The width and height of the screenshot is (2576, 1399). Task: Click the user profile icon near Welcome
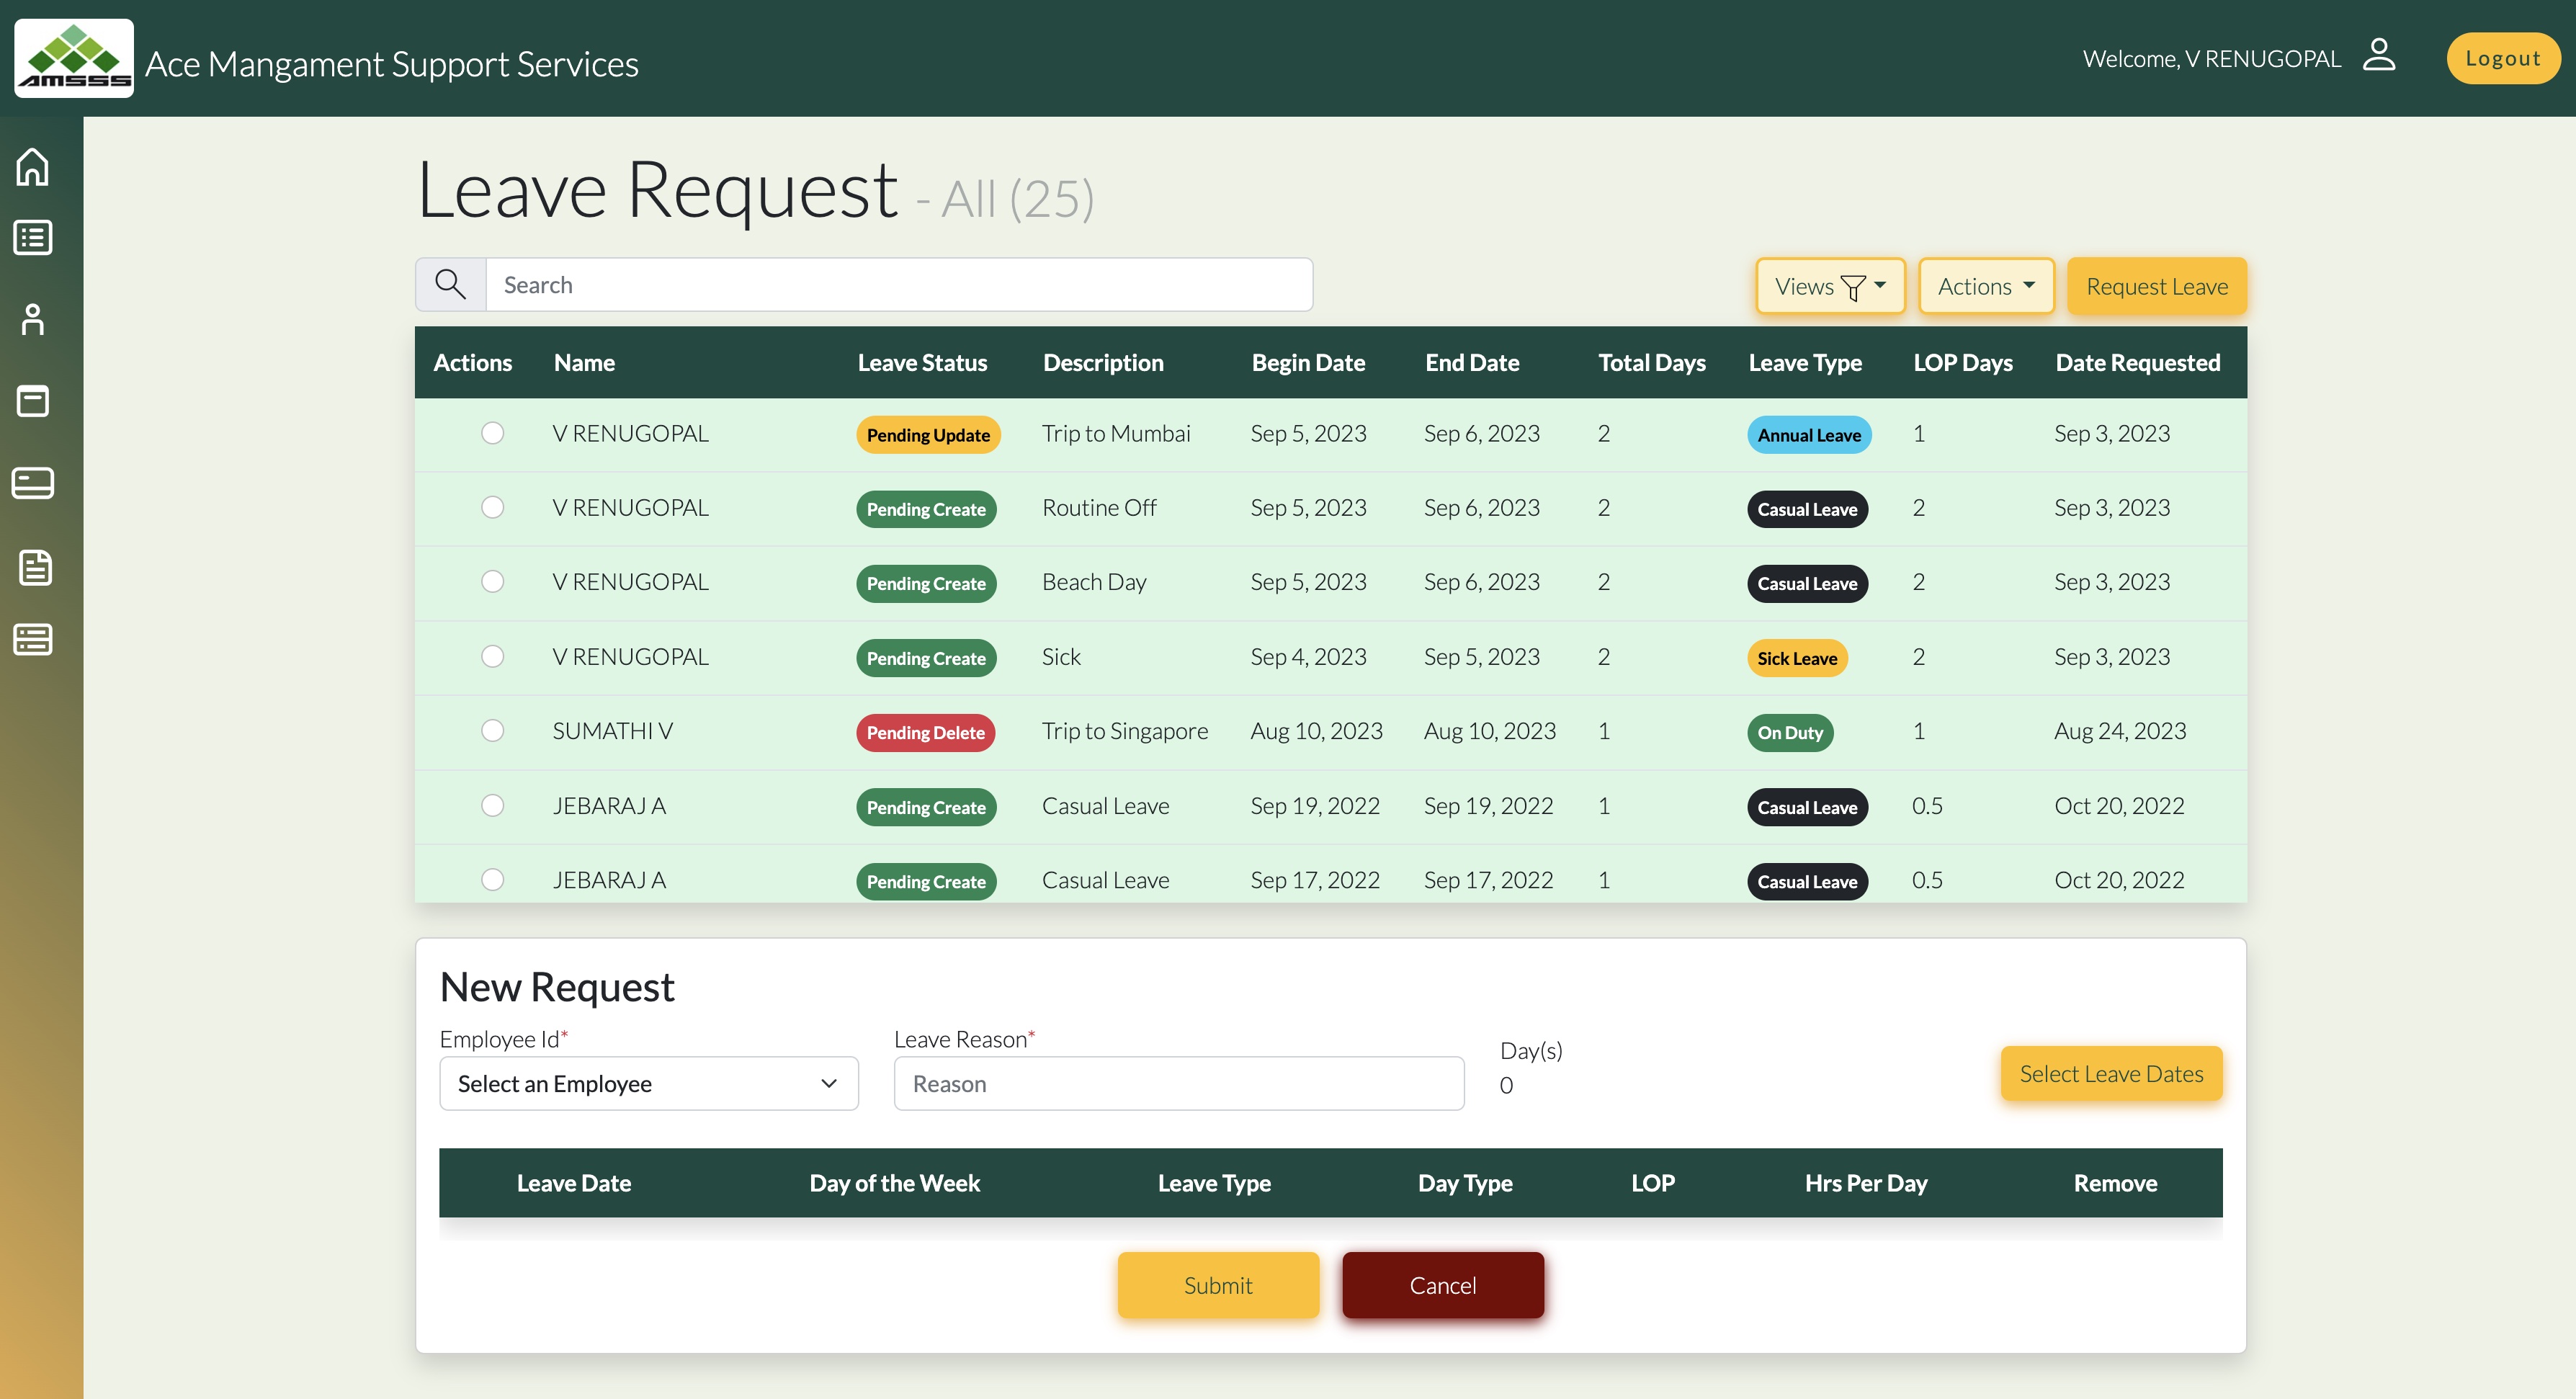(2379, 56)
